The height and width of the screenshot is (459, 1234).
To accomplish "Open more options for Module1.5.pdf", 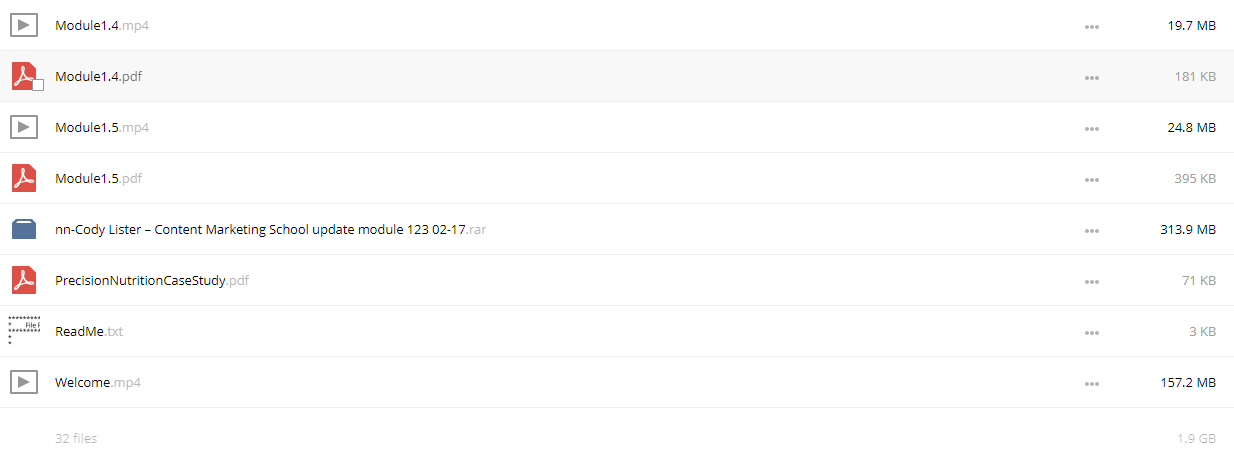I will point(1092,179).
